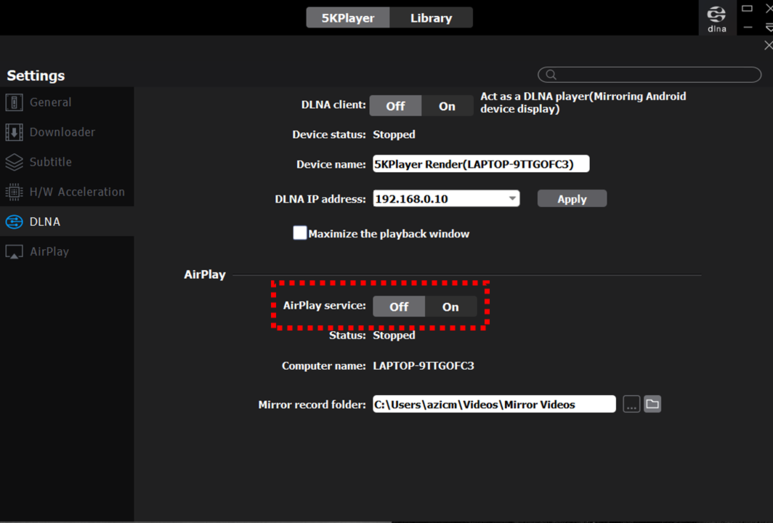Click the Apply button

572,199
